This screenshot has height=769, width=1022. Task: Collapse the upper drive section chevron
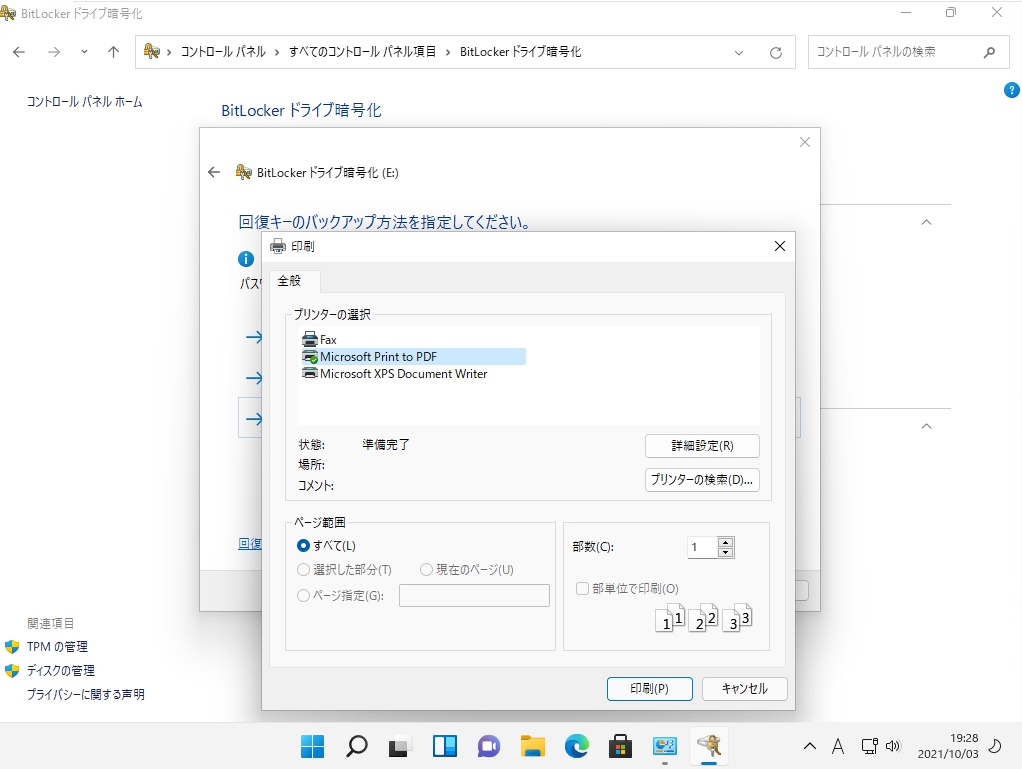click(x=926, y=223)
